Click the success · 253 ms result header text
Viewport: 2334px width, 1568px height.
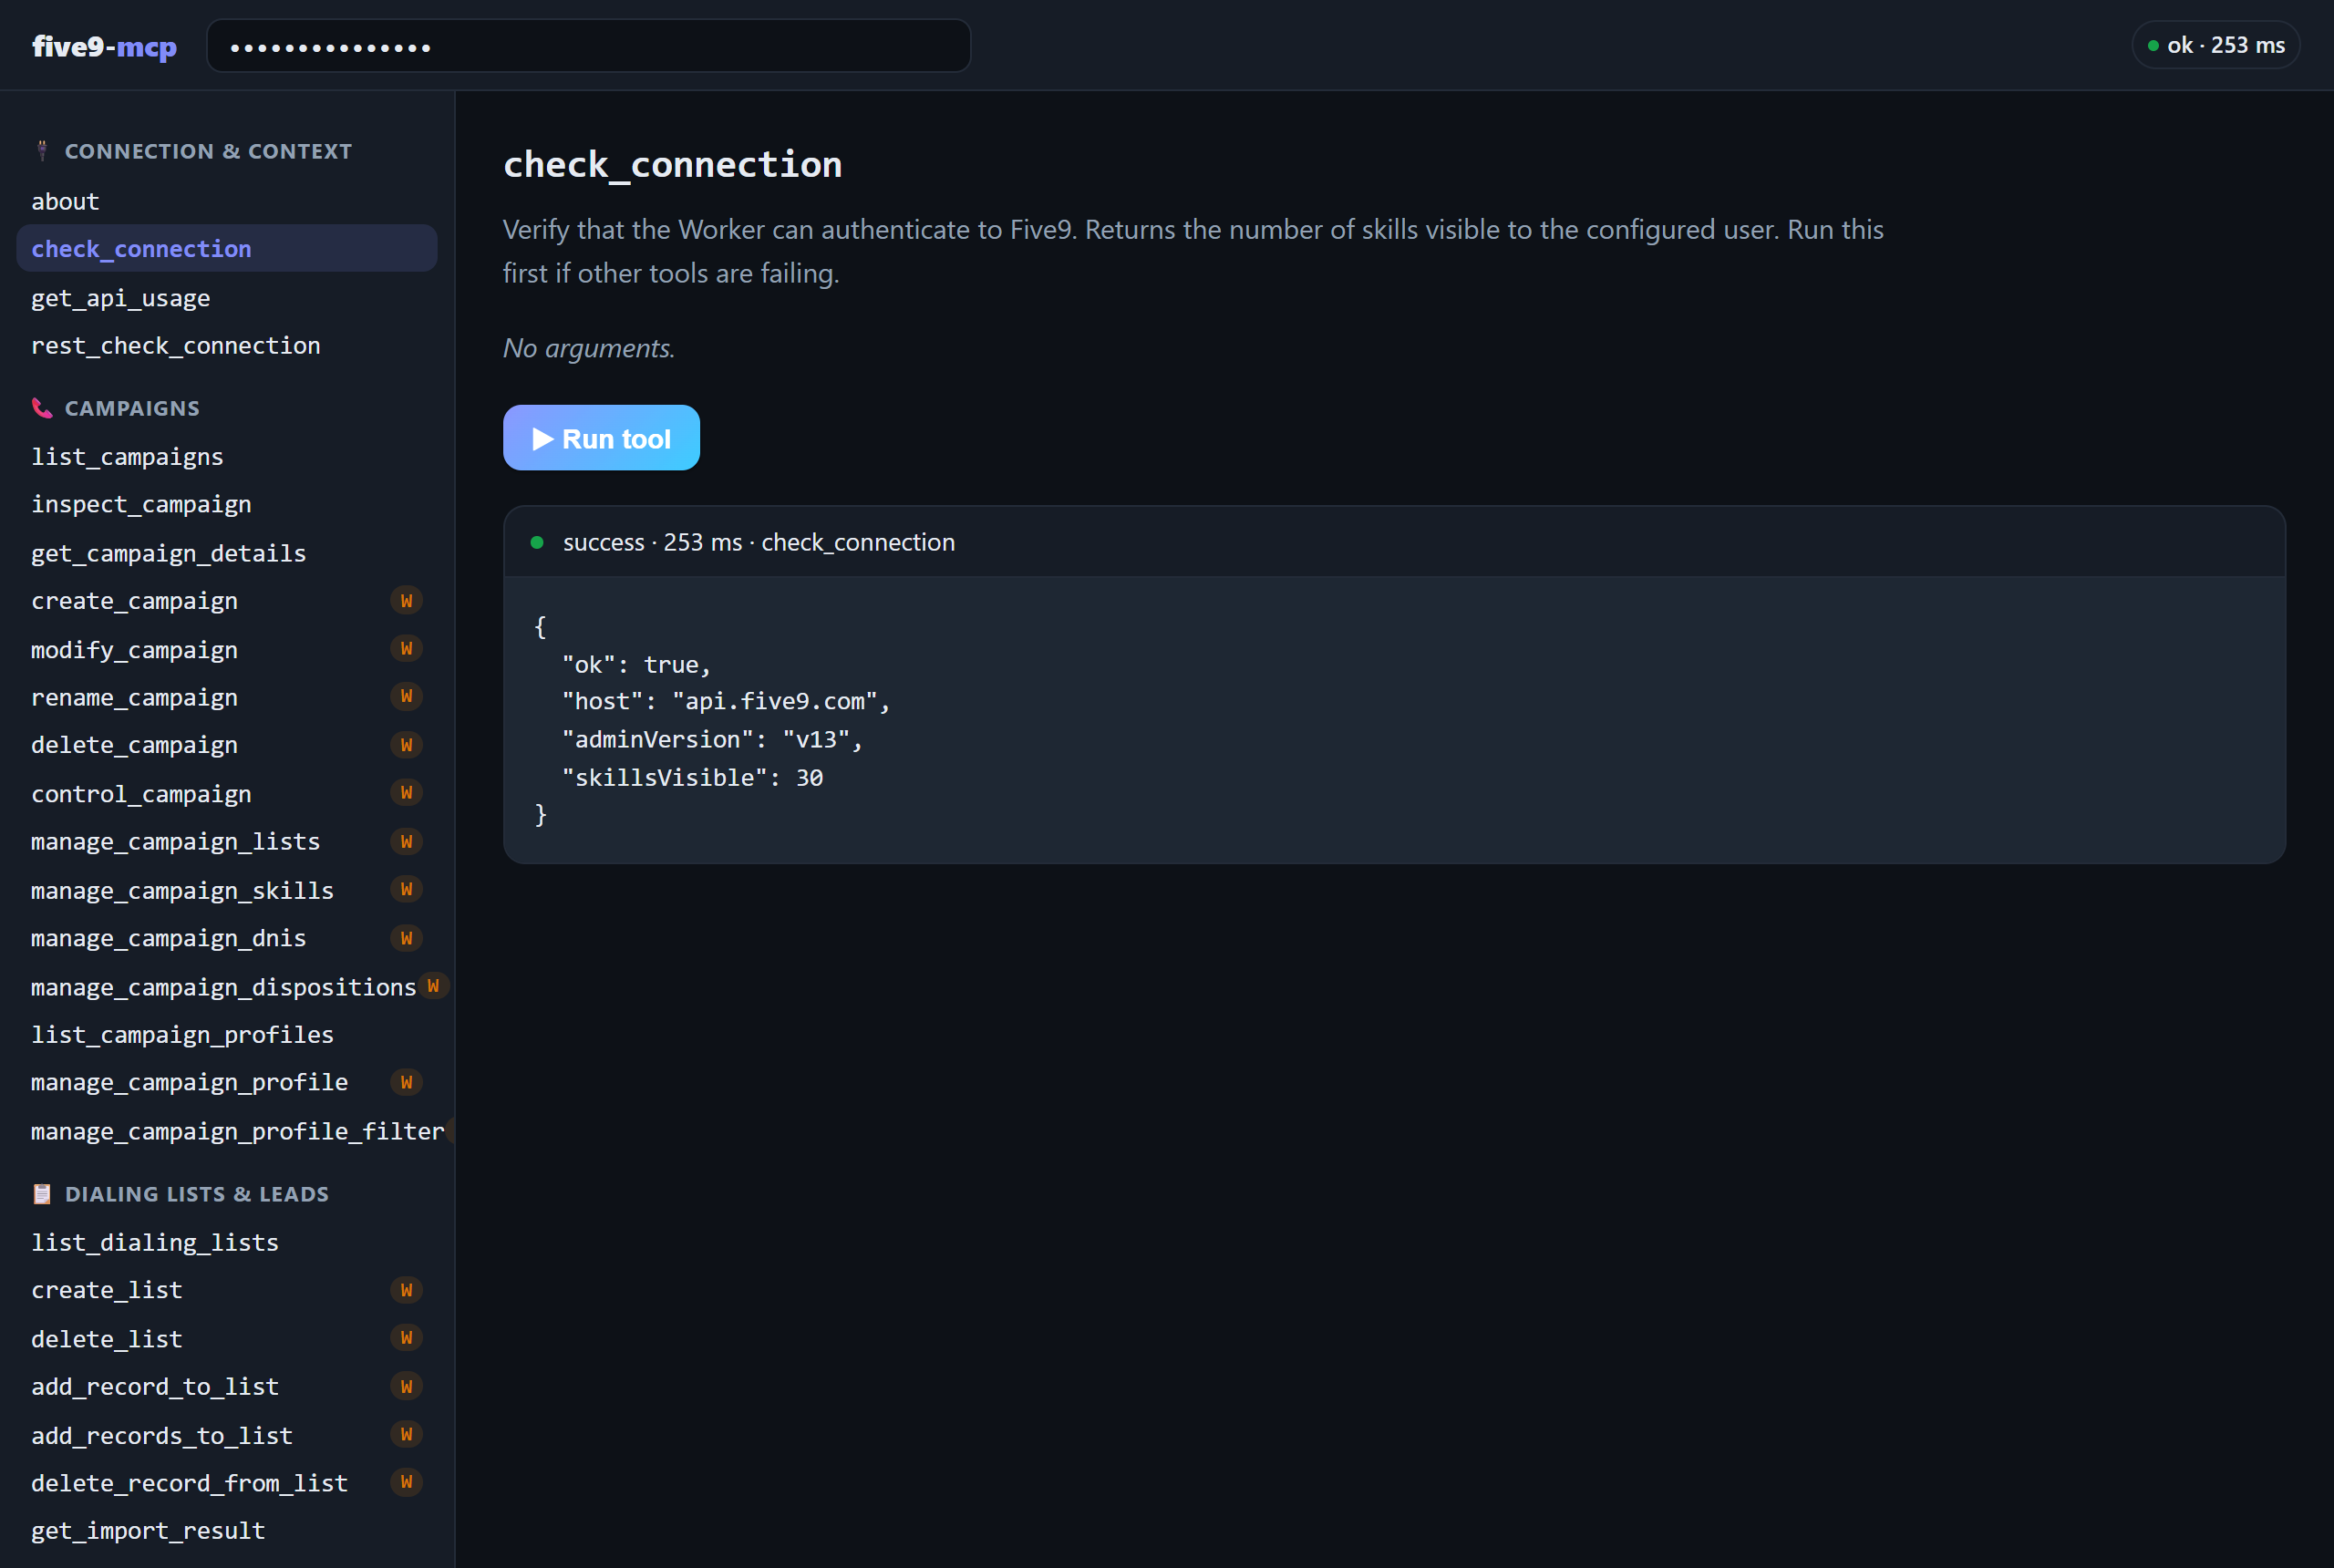[758, 542]
